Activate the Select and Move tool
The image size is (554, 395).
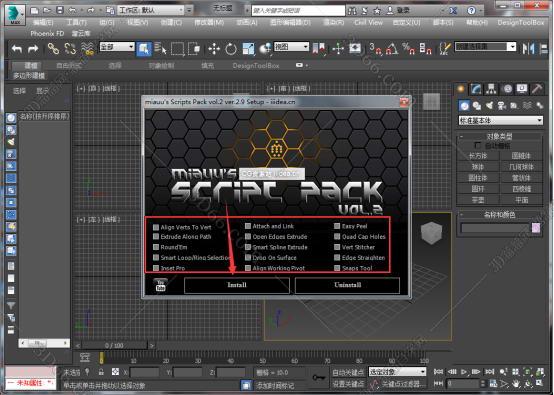coord(214,48)
